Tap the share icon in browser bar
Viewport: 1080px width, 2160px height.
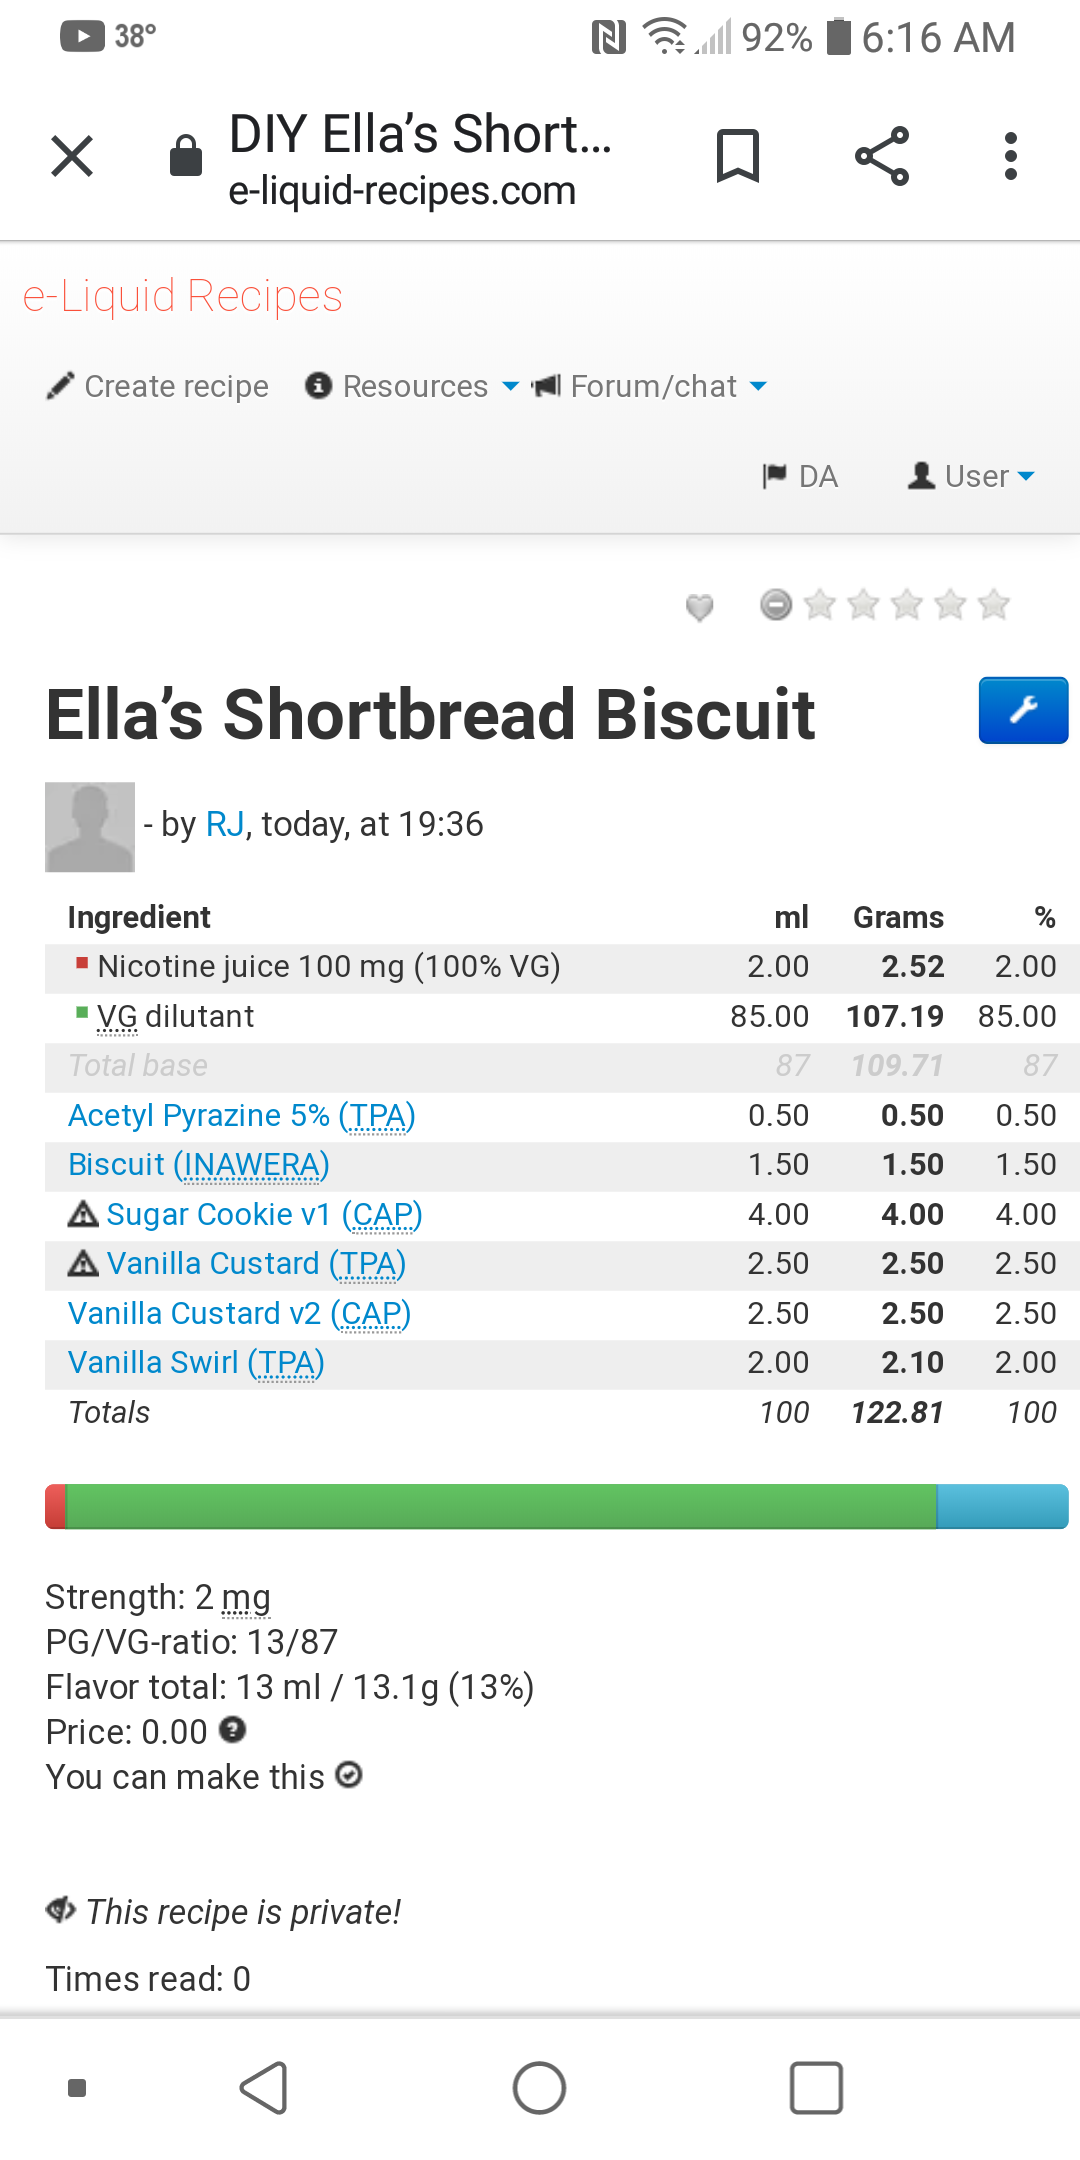pos(882,156)
